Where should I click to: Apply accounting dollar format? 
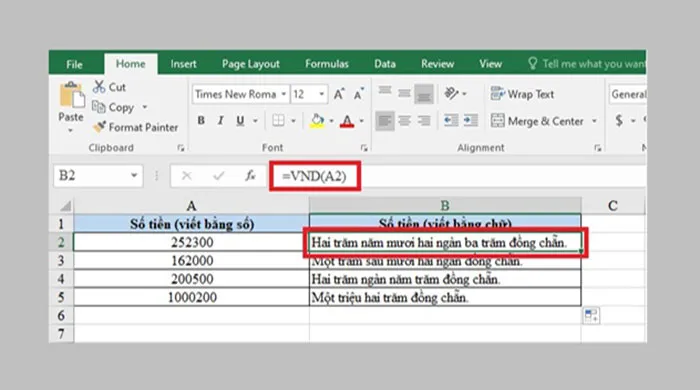coord(619,120)
